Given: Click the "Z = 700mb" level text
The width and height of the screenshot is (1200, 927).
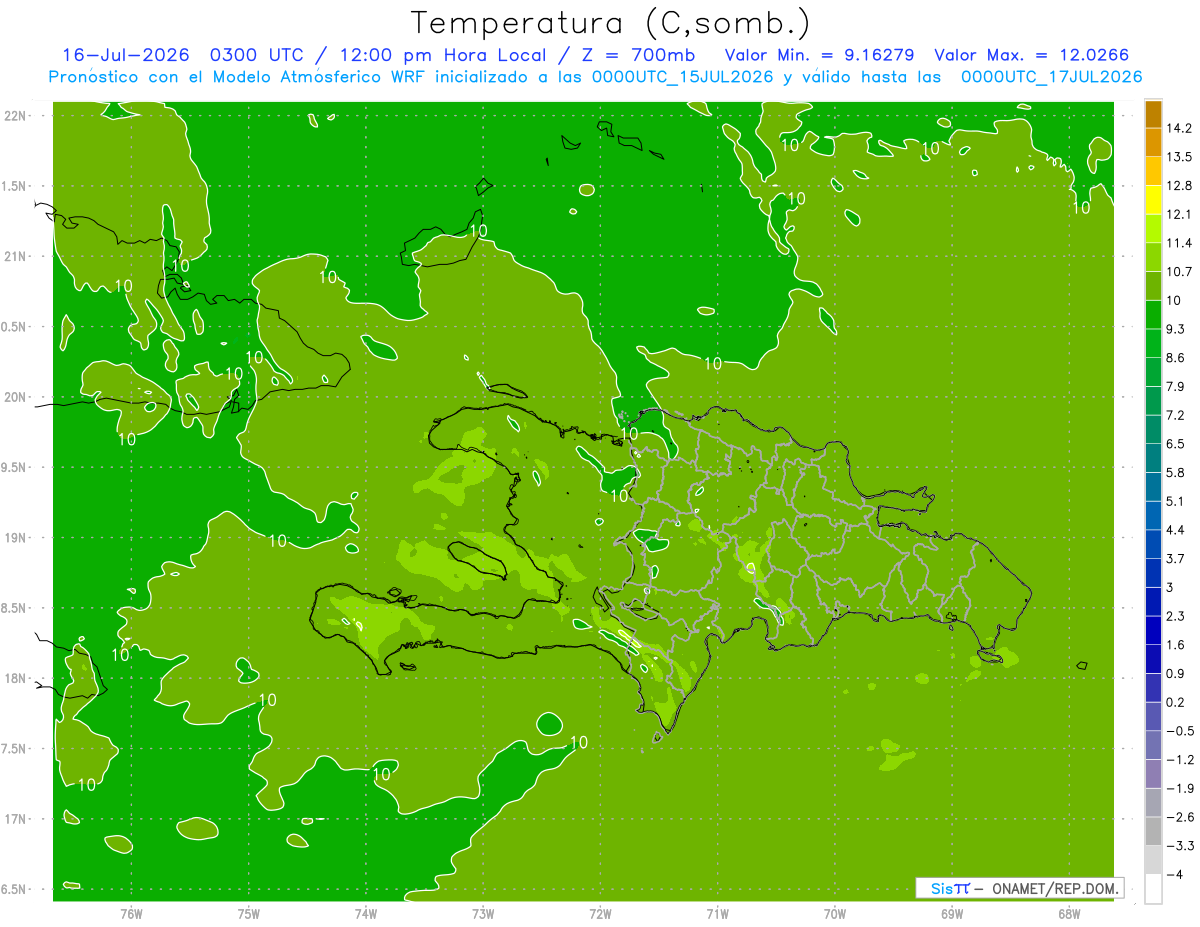Looking at the screenshot, I should pyautogui.click(x=636, y=55).
